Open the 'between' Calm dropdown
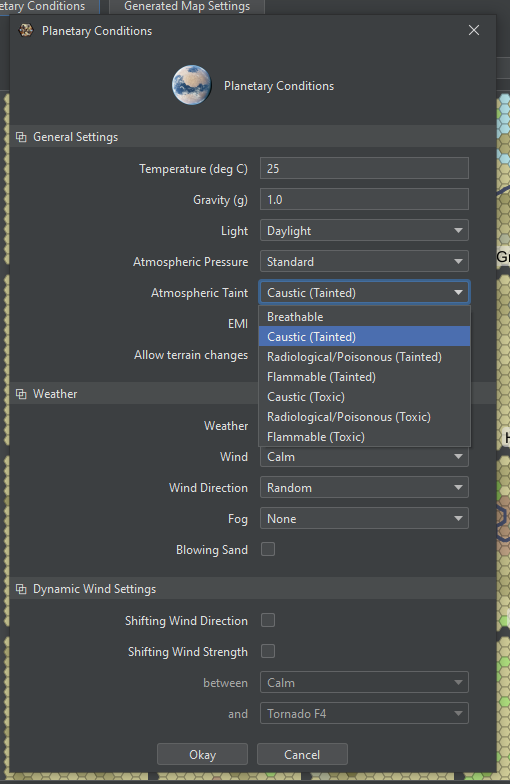 click(x=364, y=682)
